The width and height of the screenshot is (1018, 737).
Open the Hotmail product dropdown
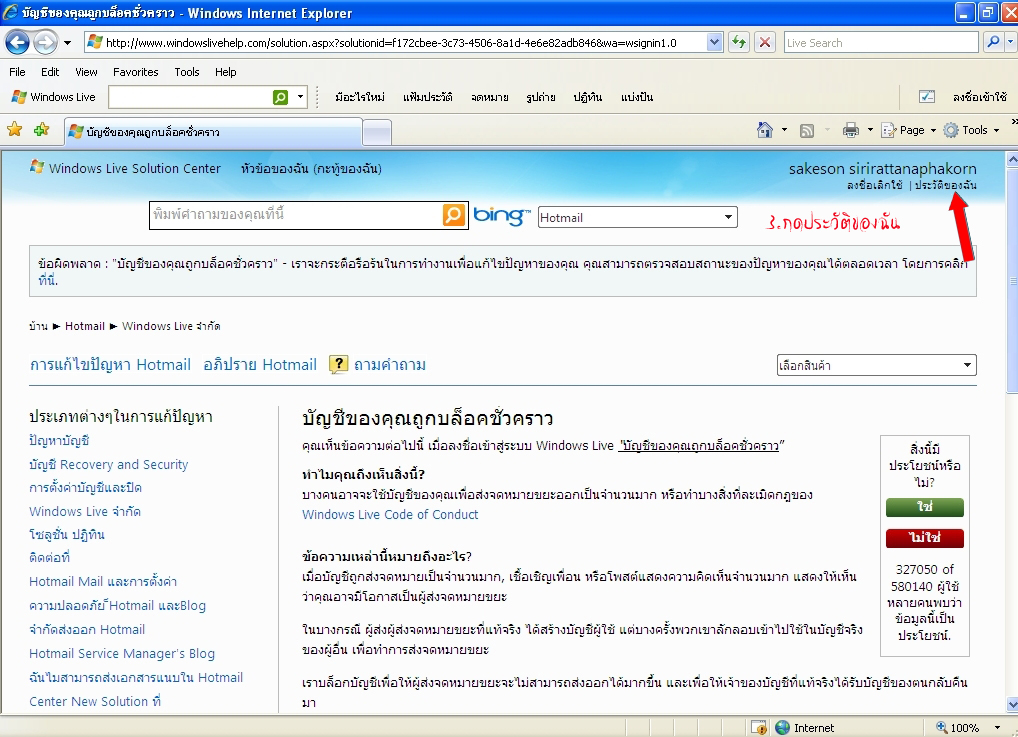coord(638,217)
